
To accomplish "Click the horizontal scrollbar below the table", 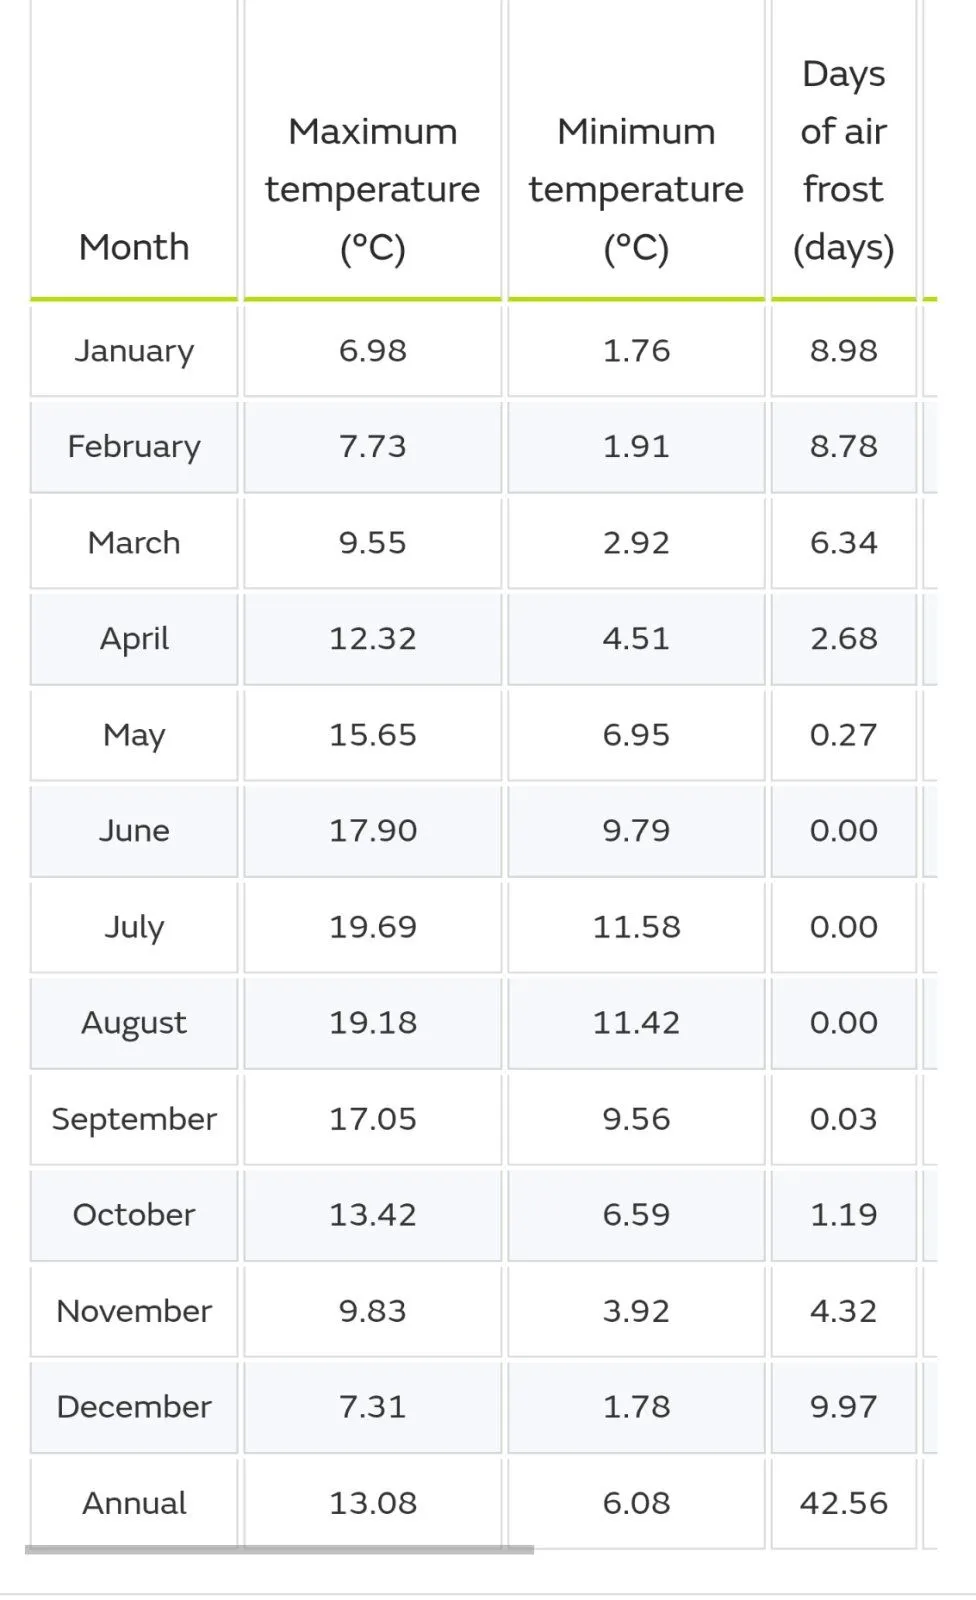I will click(279, 1550).
